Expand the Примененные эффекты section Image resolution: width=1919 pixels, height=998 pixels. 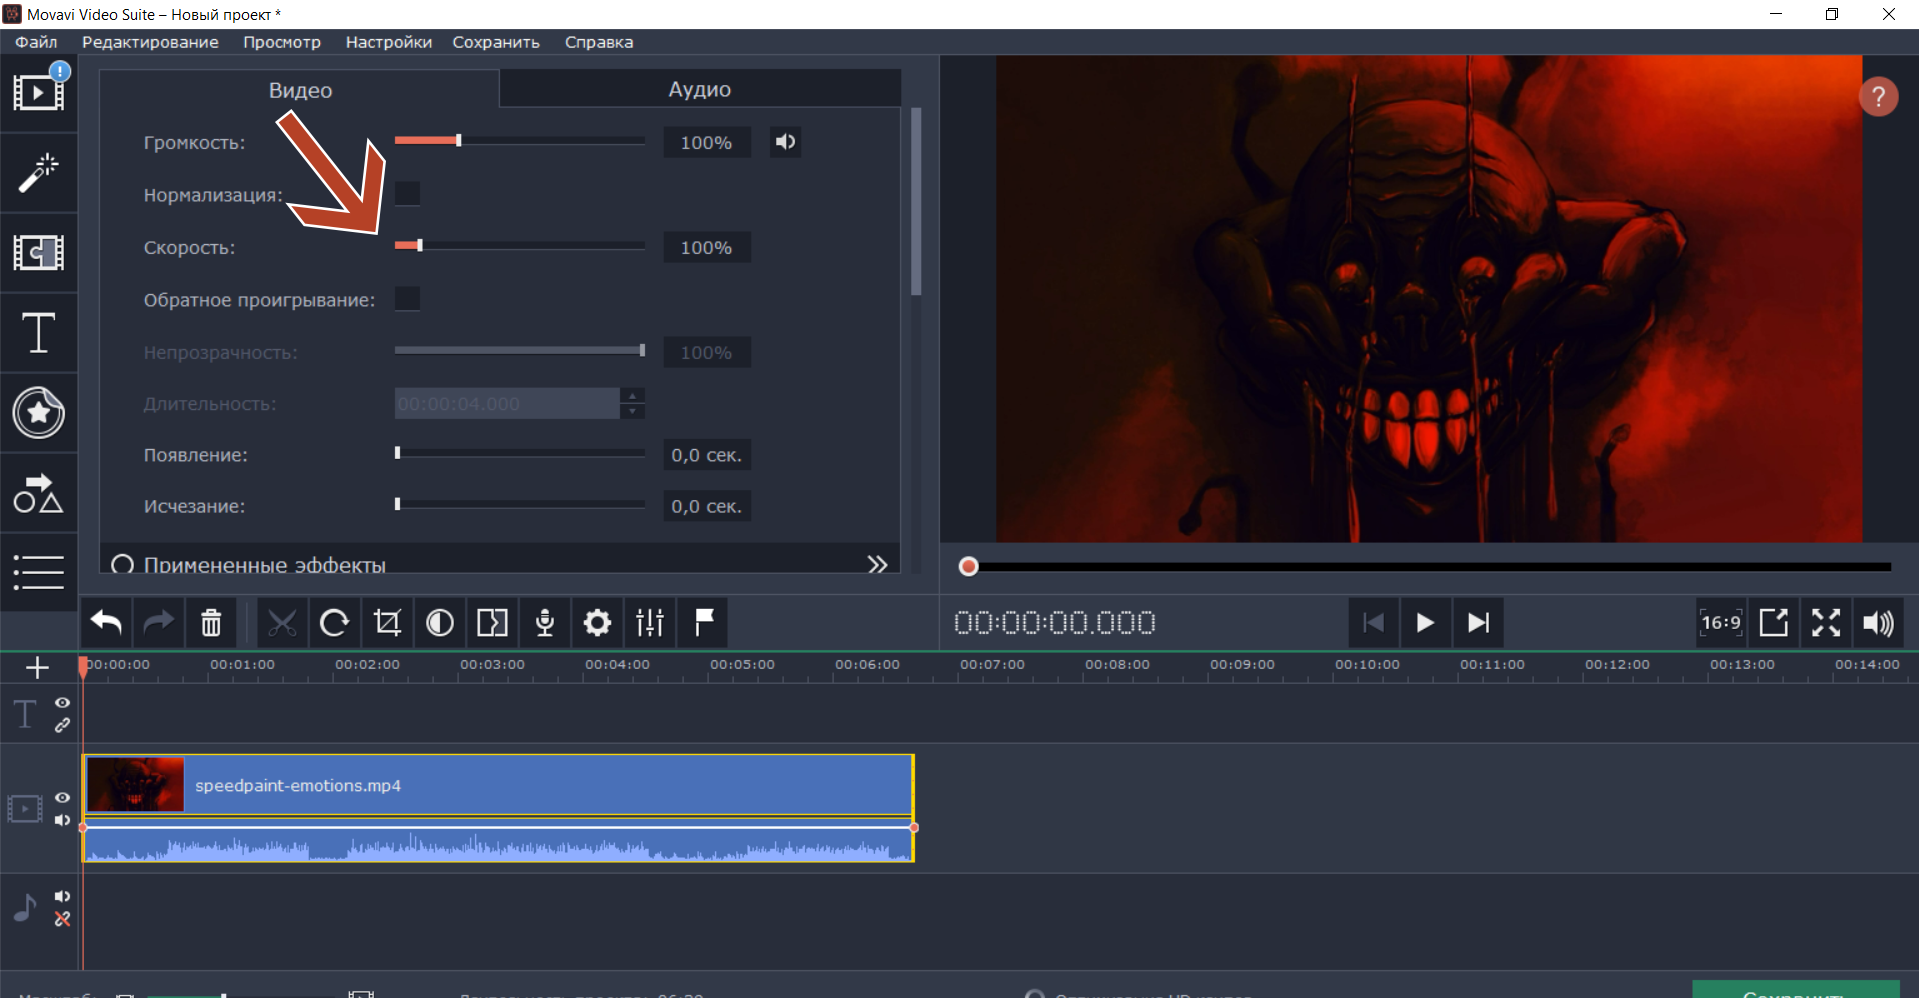point(877,565)
